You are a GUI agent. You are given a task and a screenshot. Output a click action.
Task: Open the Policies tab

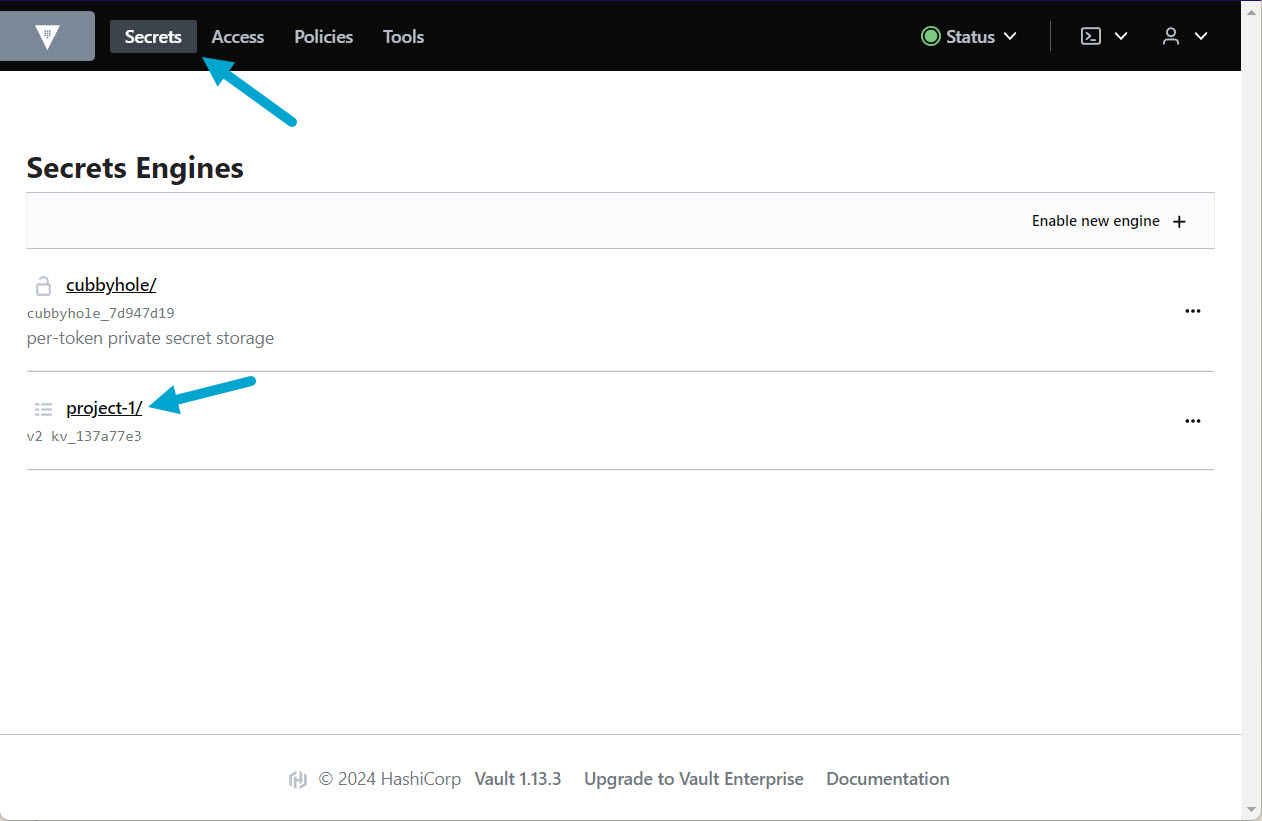pos(323,37)
